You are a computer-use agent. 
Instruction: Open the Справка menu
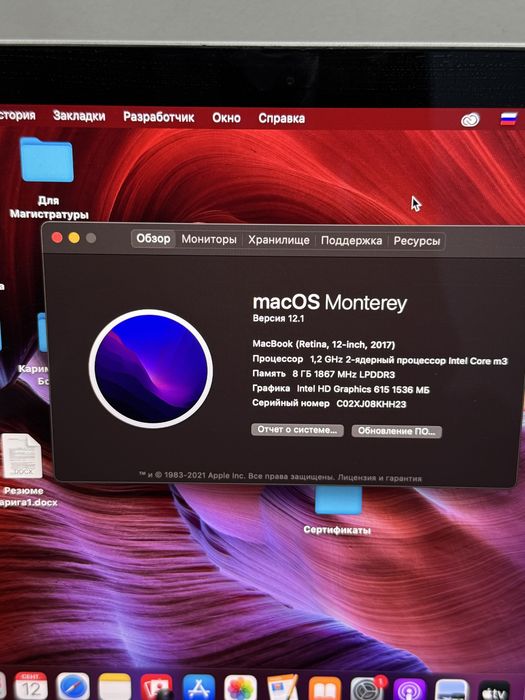point(282,118)
